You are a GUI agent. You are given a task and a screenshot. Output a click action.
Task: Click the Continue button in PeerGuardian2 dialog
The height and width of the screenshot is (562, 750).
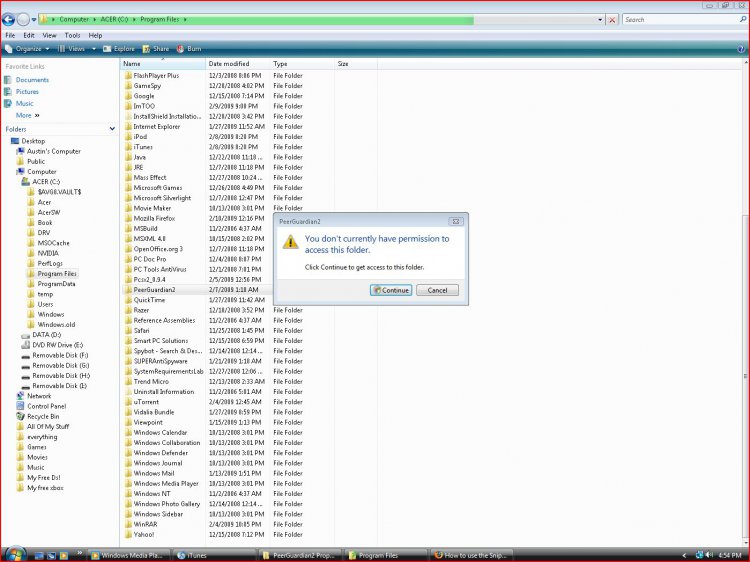tap(391, 290)
